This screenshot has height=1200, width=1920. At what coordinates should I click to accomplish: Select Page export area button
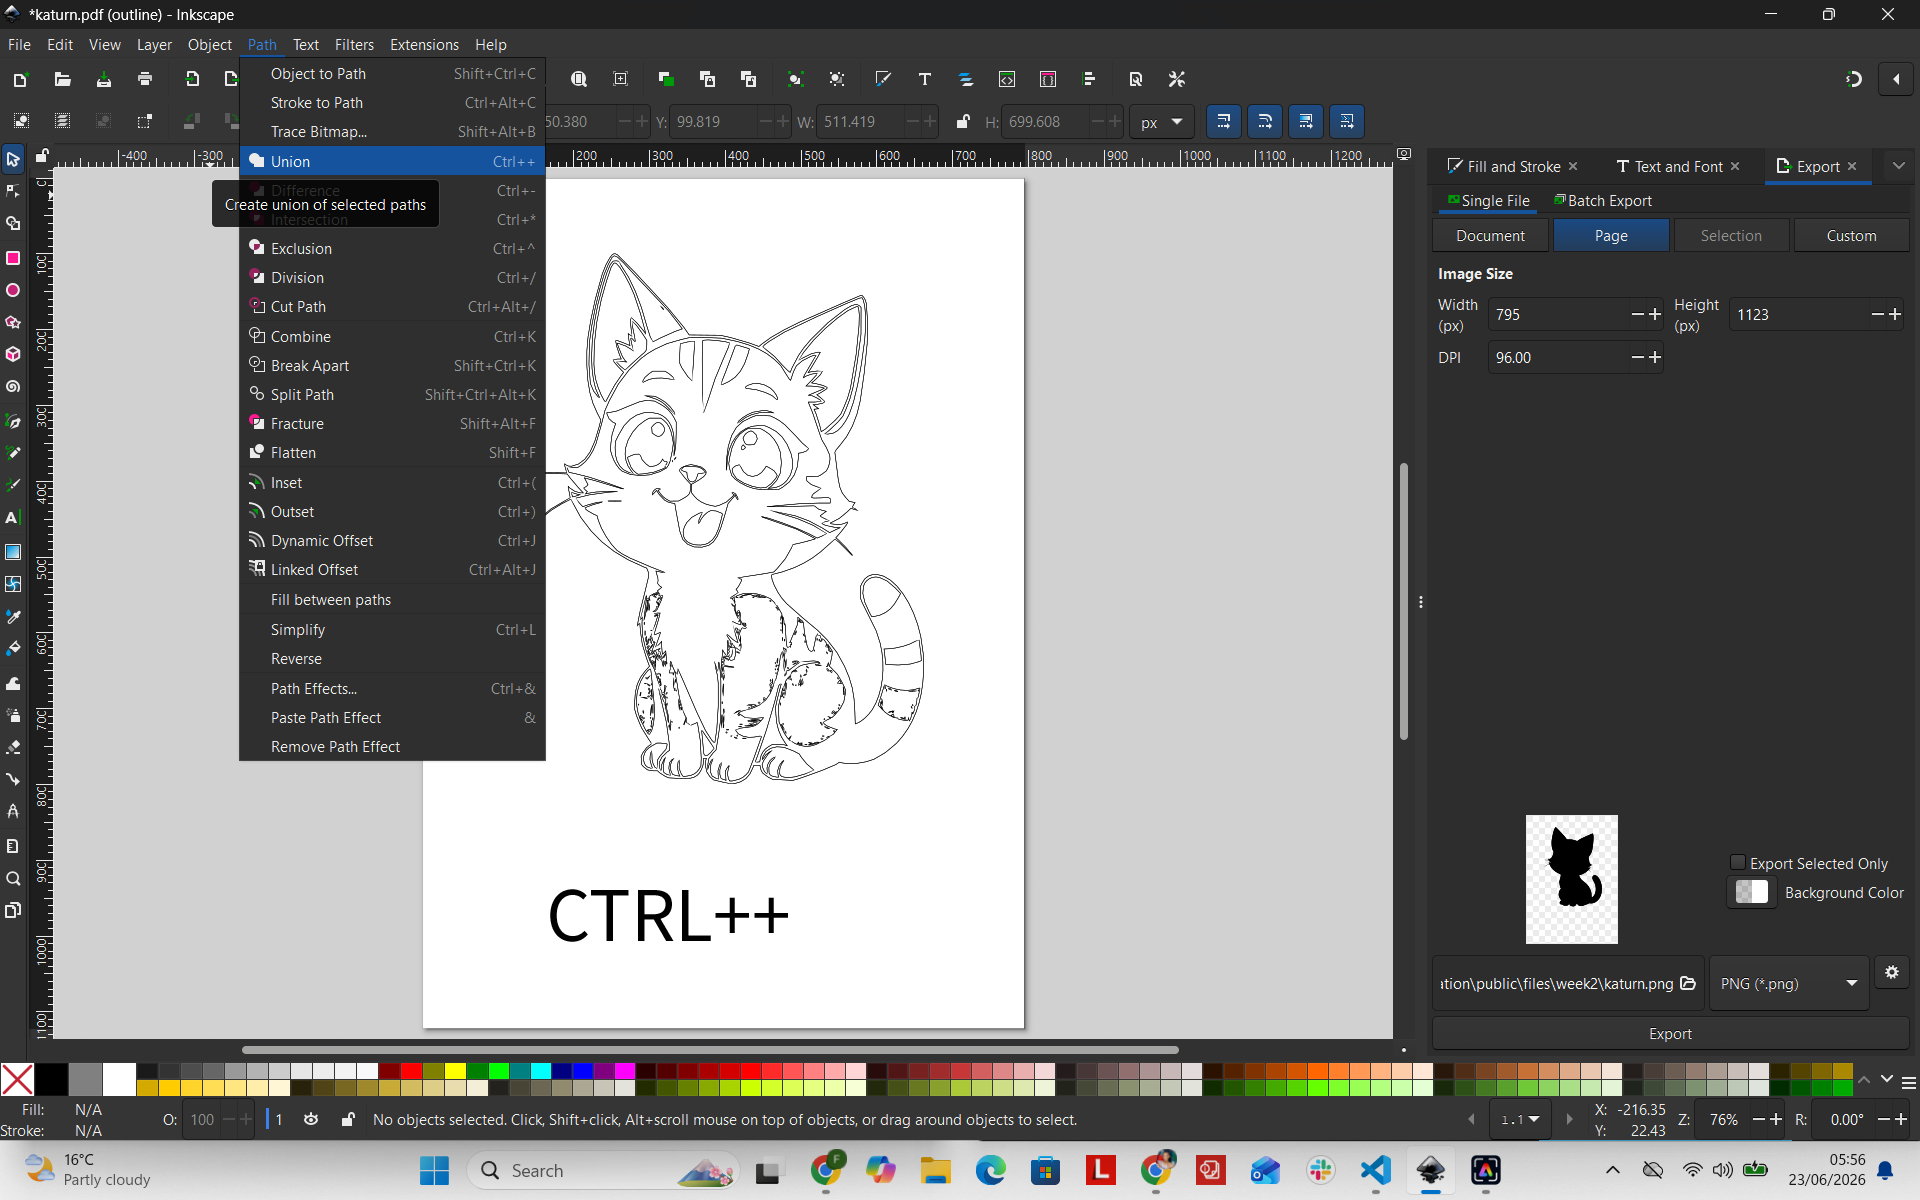[1611, 235]
